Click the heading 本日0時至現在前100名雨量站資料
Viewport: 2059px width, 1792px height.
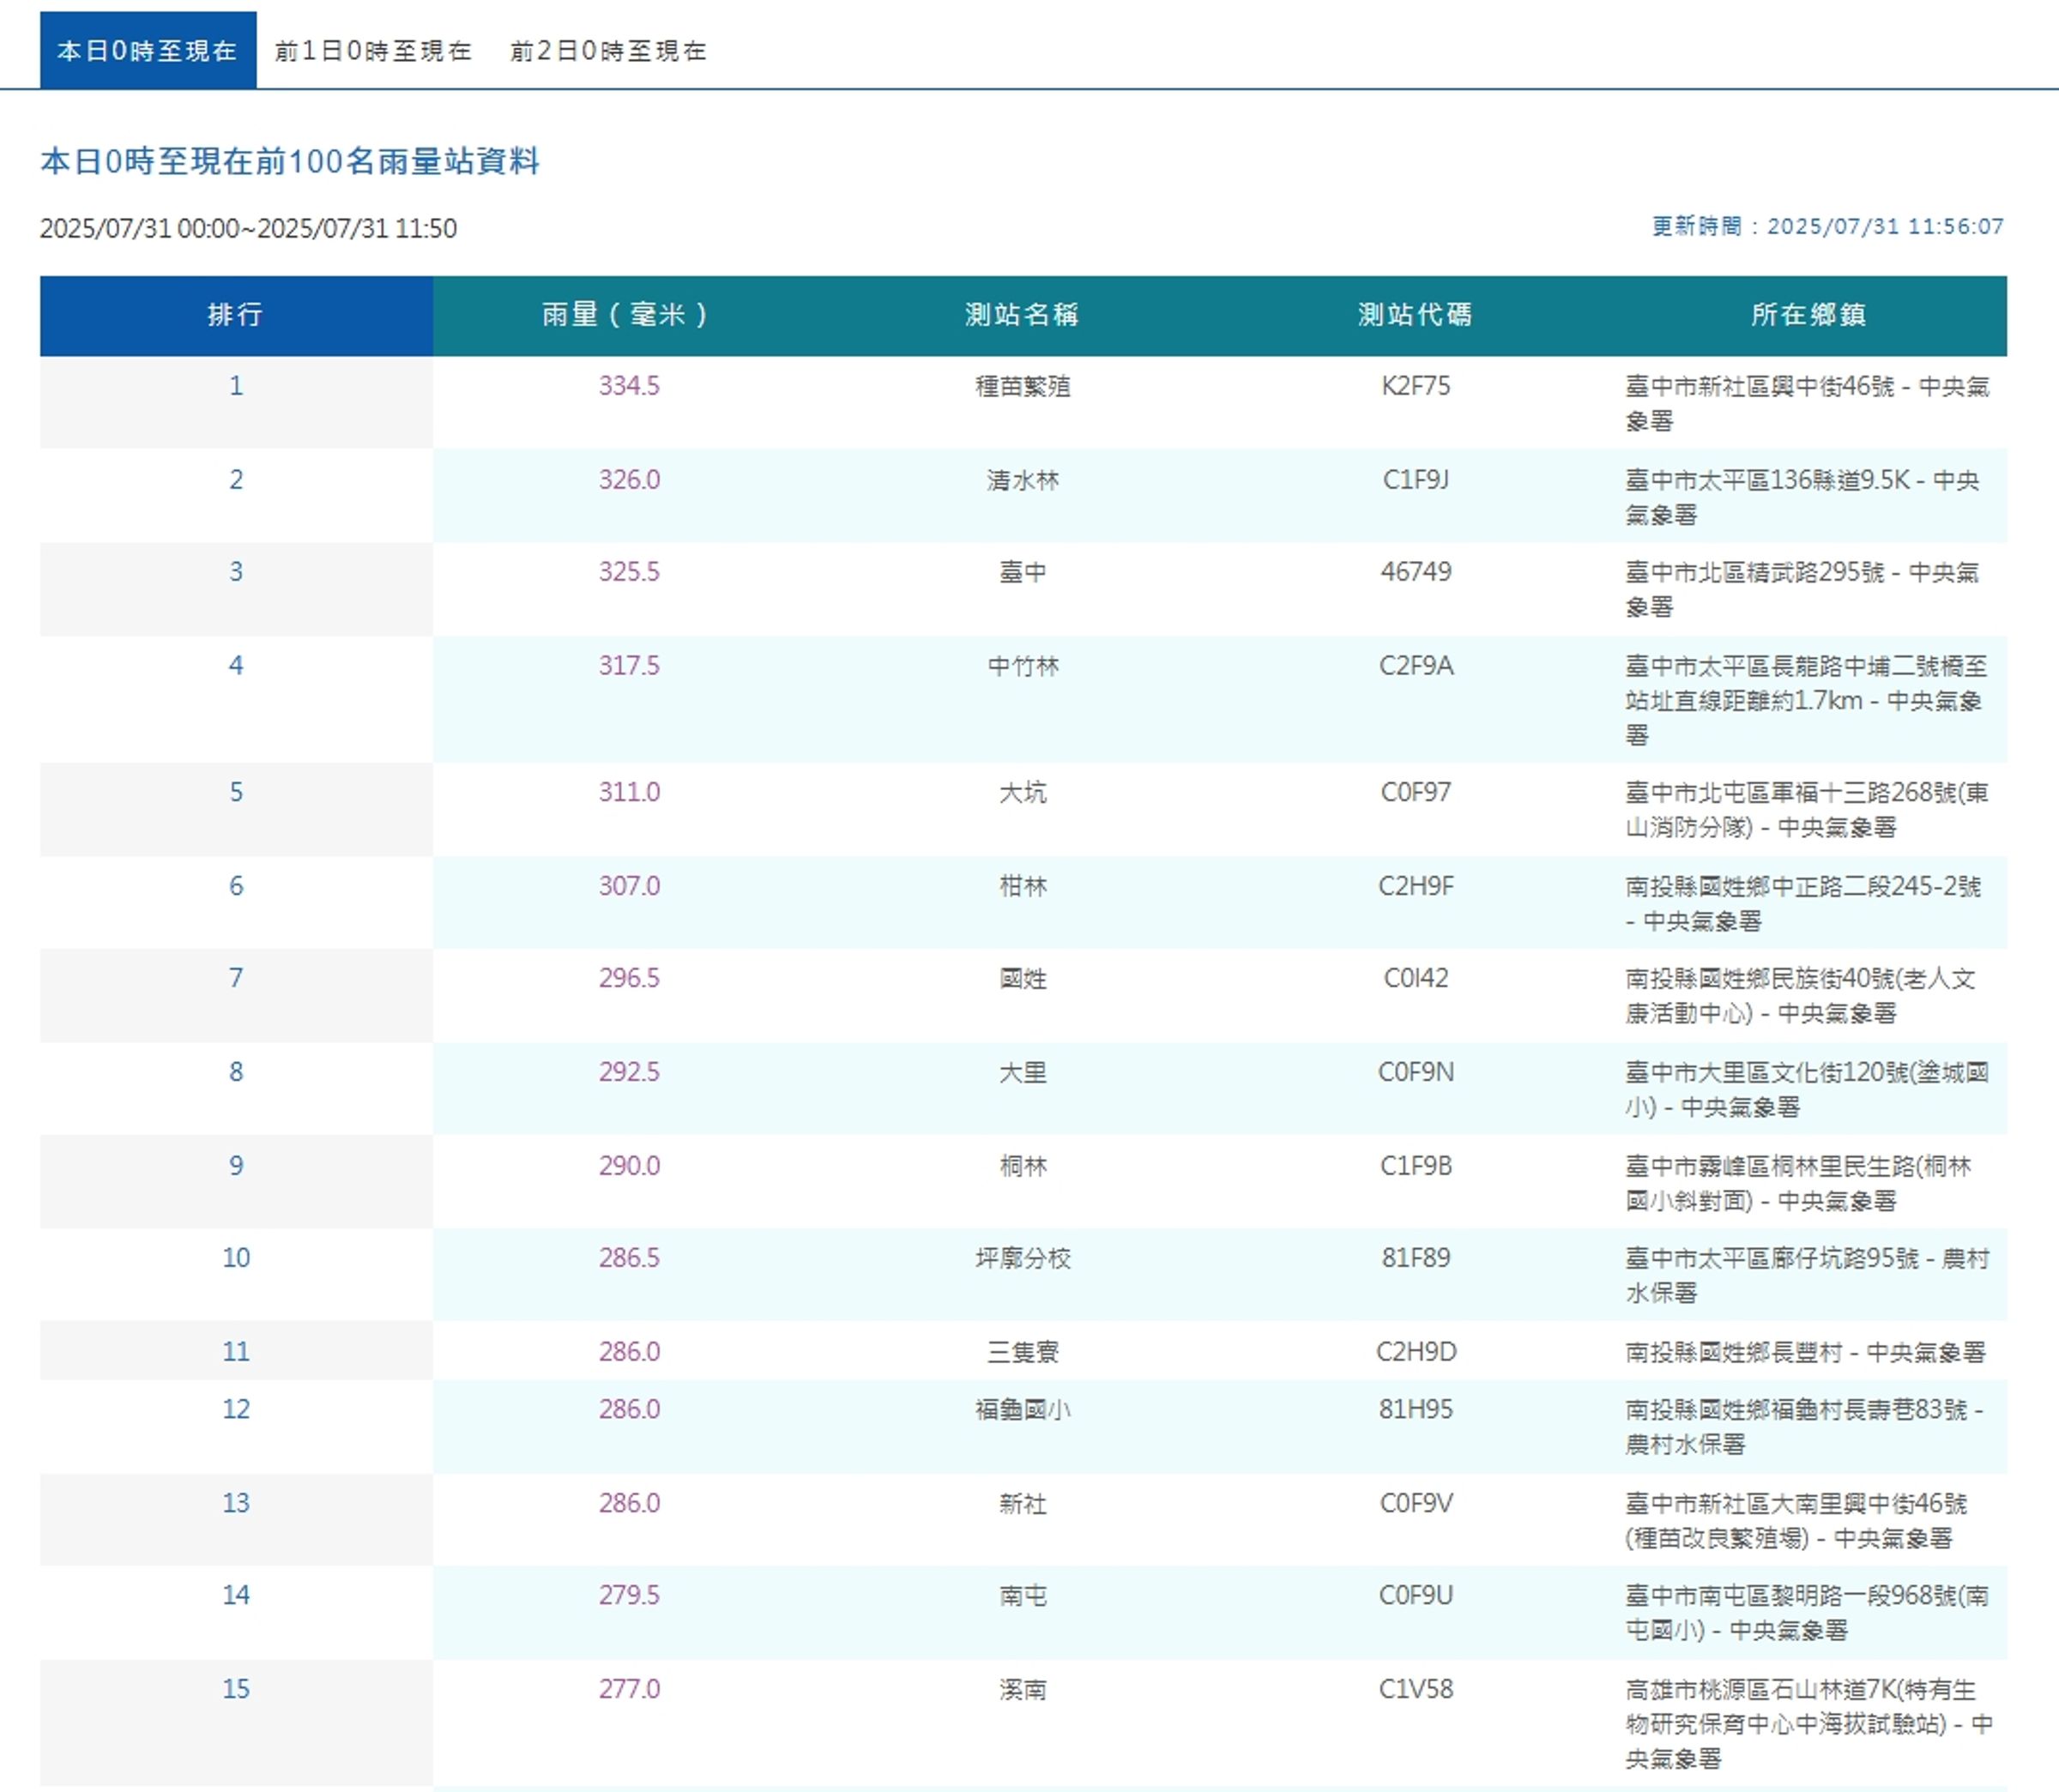point(290,161)
